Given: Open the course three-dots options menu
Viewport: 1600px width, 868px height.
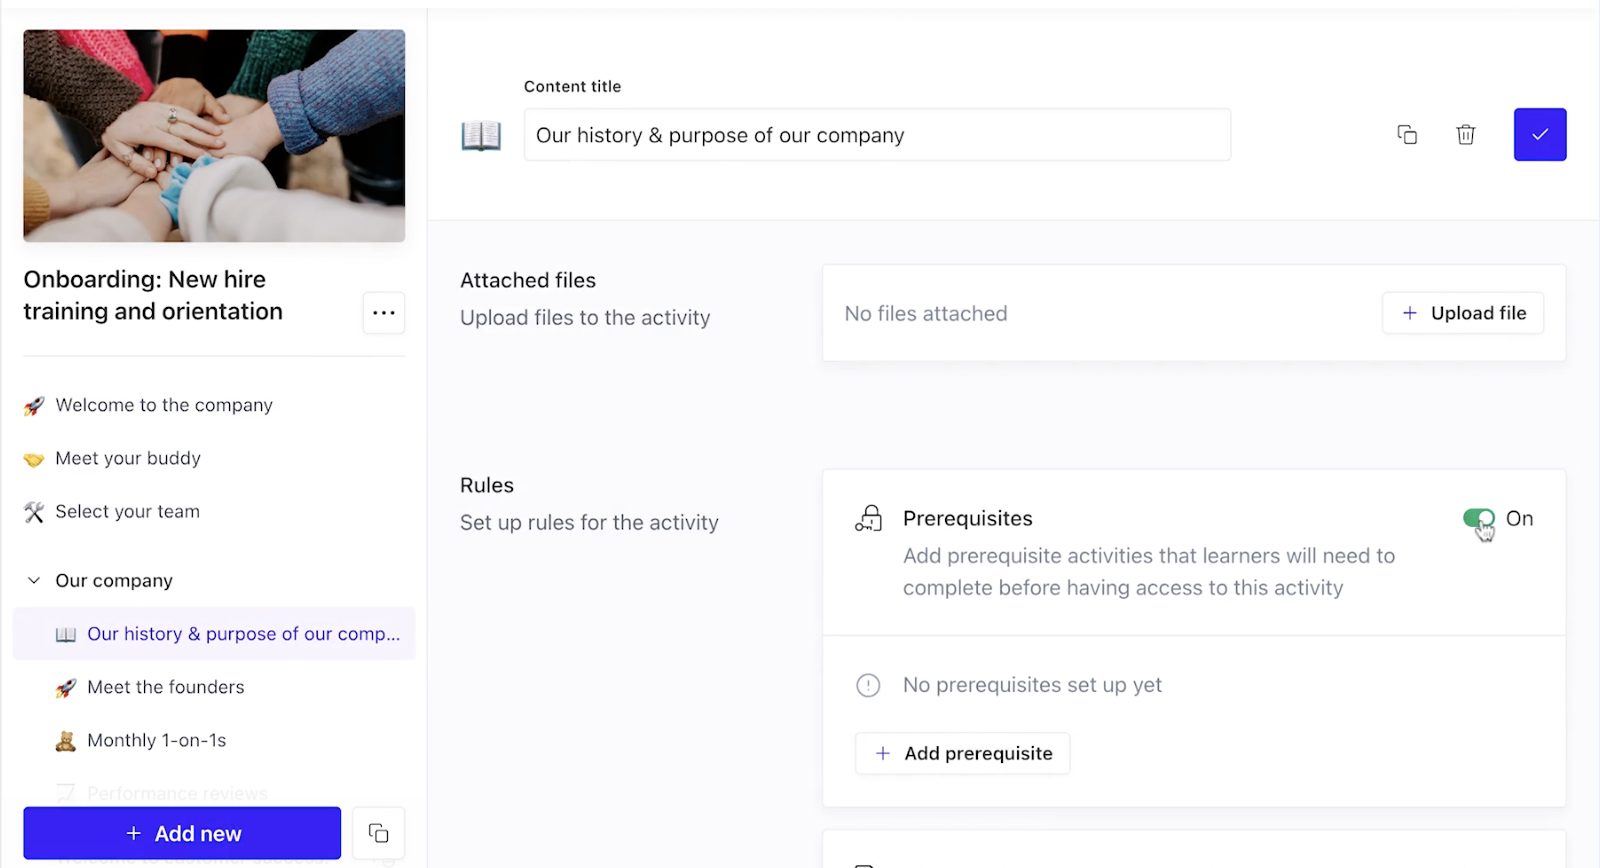Looking at the screenshot, I should (x=384, y=313).
